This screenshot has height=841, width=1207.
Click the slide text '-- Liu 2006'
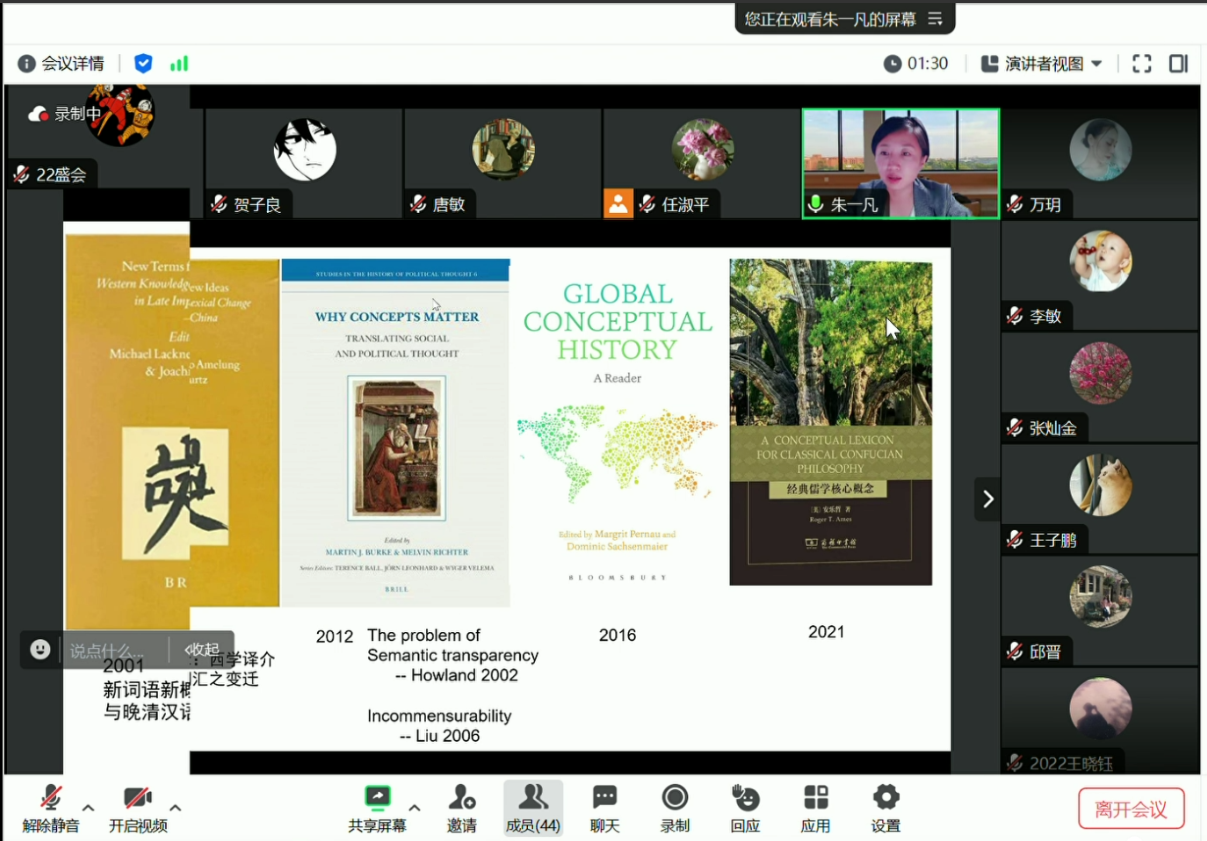[x=439, y=736]
